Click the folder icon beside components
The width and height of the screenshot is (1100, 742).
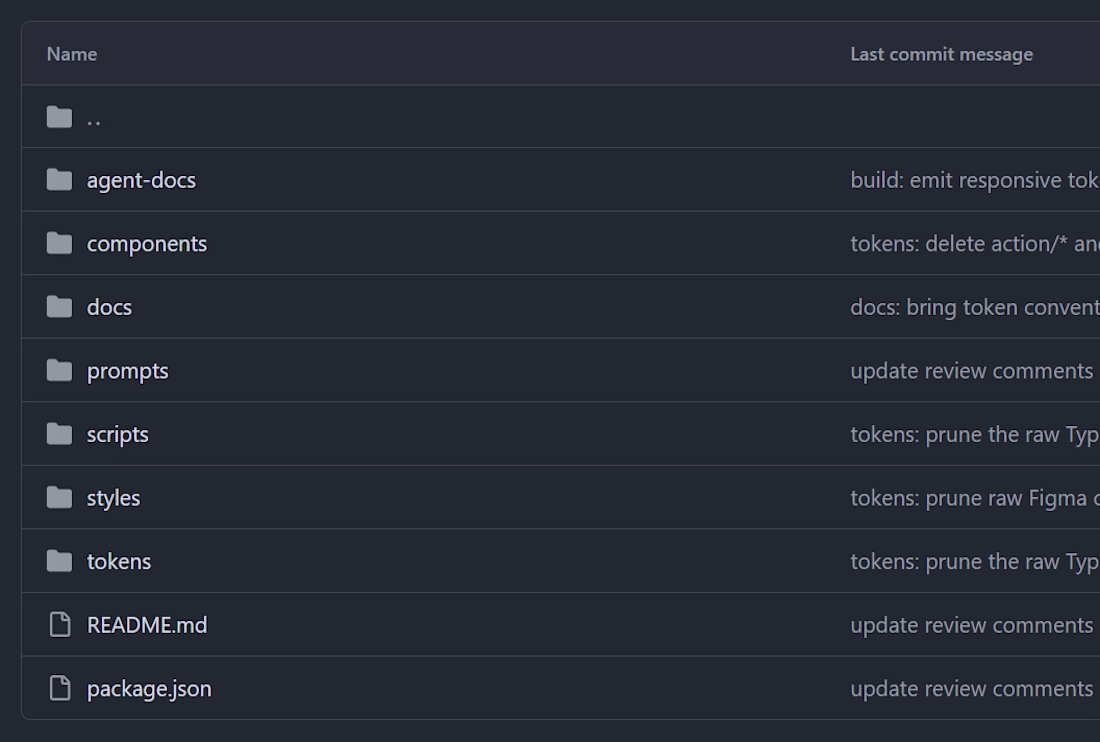(59, 243)
